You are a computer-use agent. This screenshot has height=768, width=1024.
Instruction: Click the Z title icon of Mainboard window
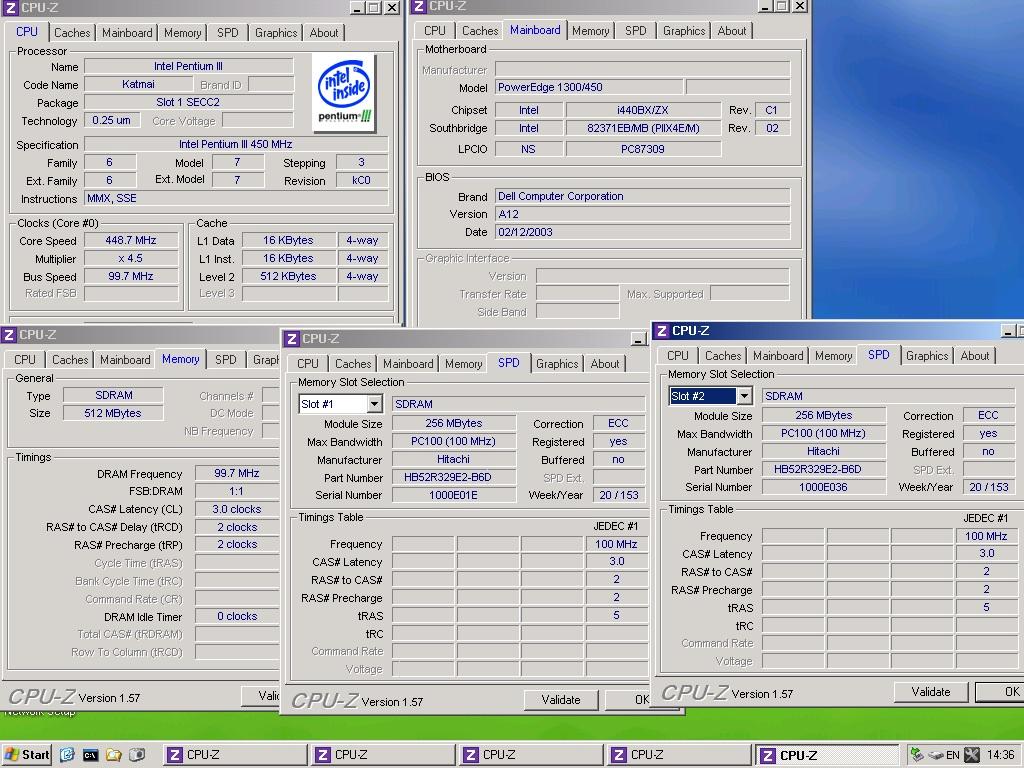[x=419, y=6]
